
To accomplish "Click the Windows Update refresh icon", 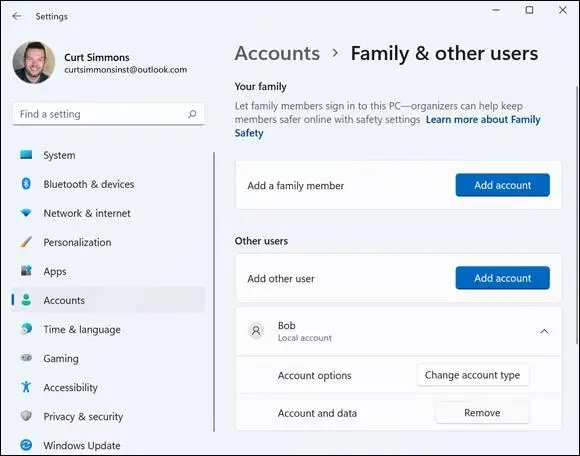I will tap(26, 445).
